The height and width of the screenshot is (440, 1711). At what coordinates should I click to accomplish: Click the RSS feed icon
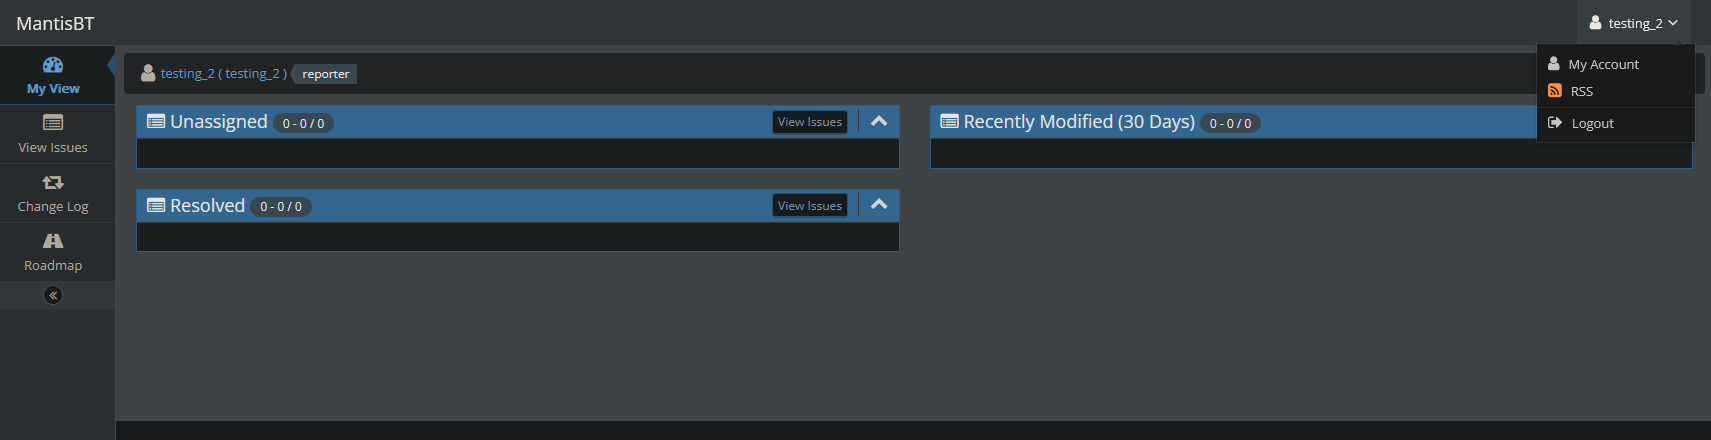pyautogui.click(x=1555, y=91)
